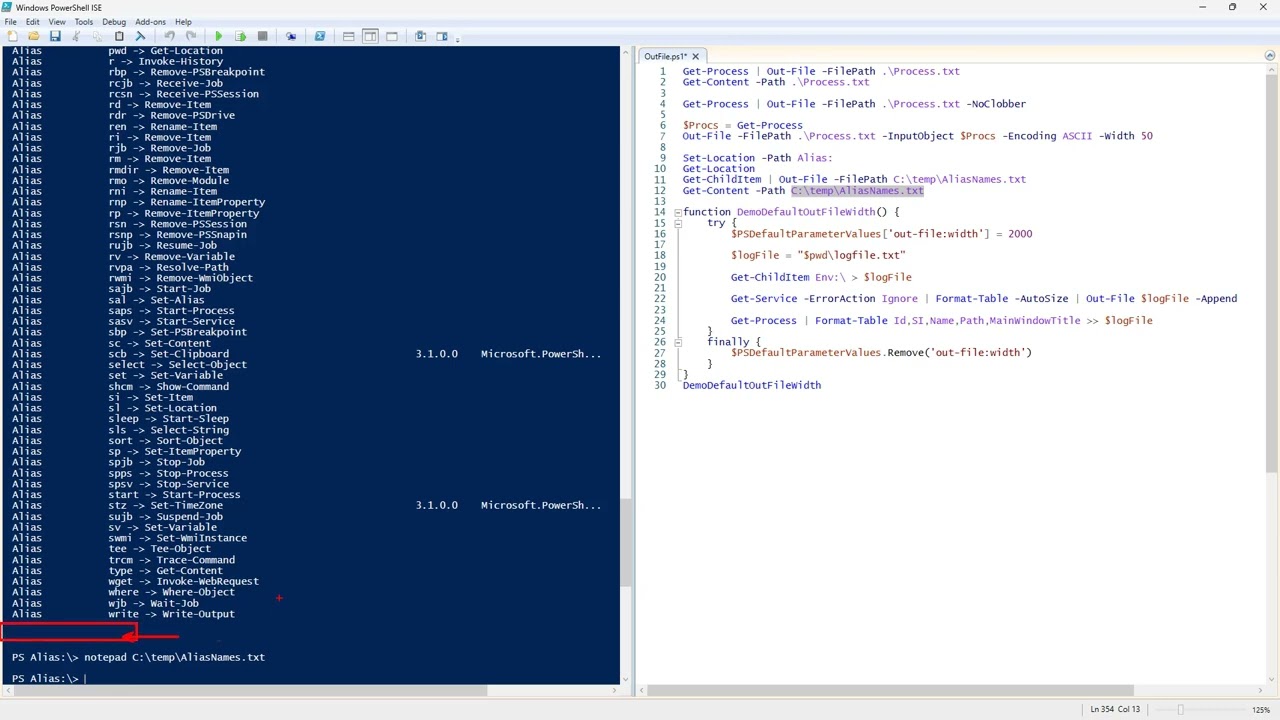Open the Debug menu
This screenshot has height=720, width=1280.
tap(114, 21)
